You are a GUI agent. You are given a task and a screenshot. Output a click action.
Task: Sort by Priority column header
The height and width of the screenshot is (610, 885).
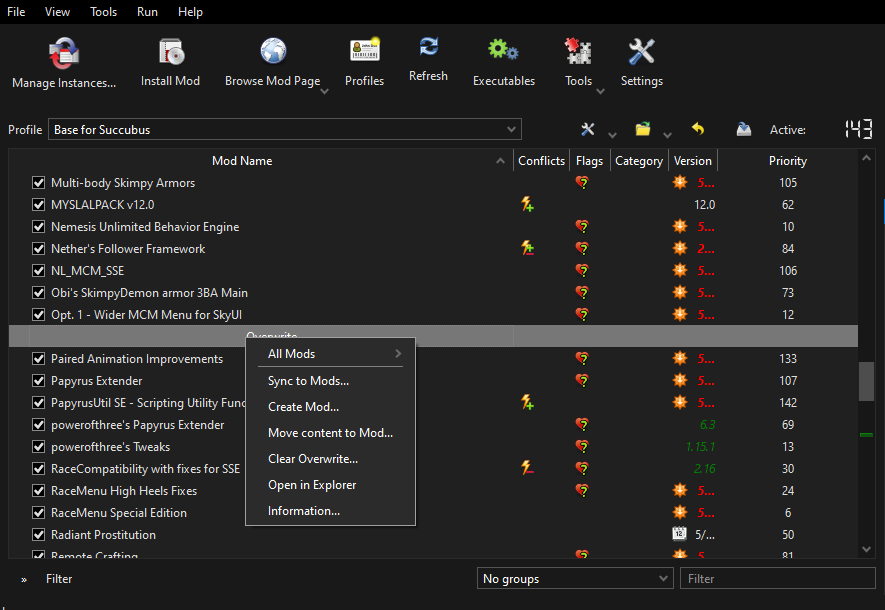pyautogui.click(x=787, y=161)
